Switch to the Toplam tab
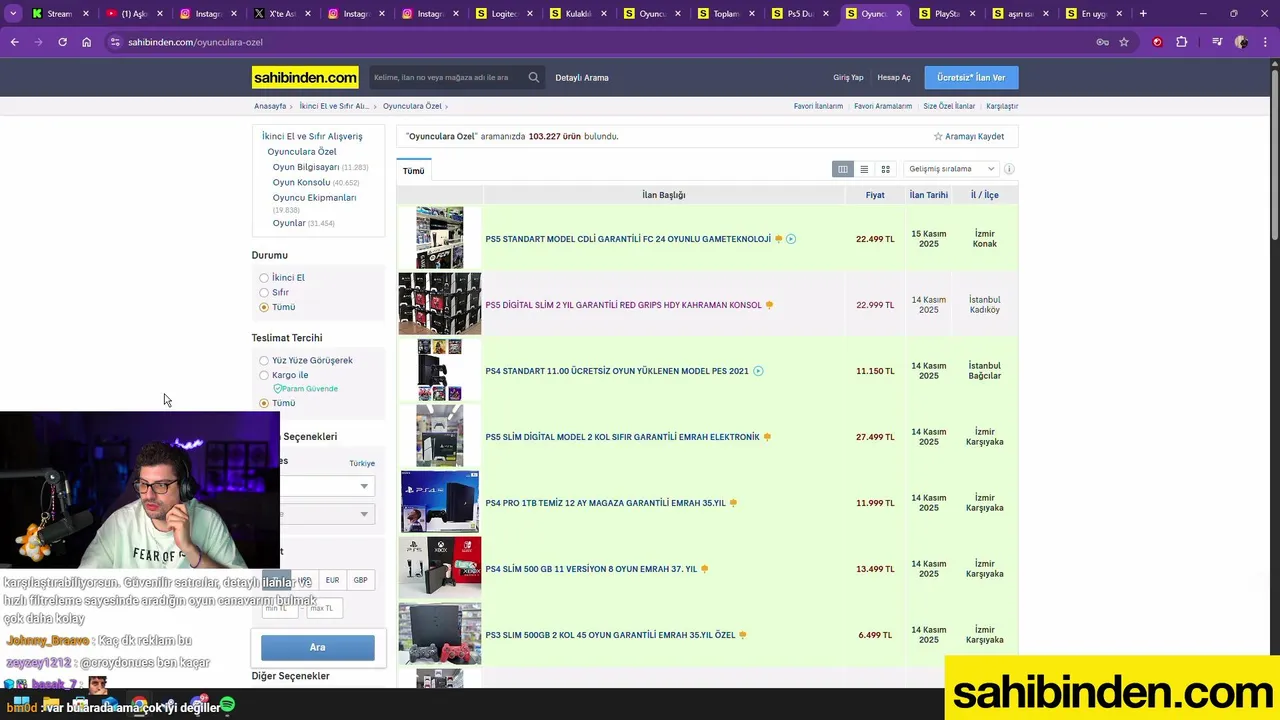This screenshot has height=720, width=1280. coord(727,14)
